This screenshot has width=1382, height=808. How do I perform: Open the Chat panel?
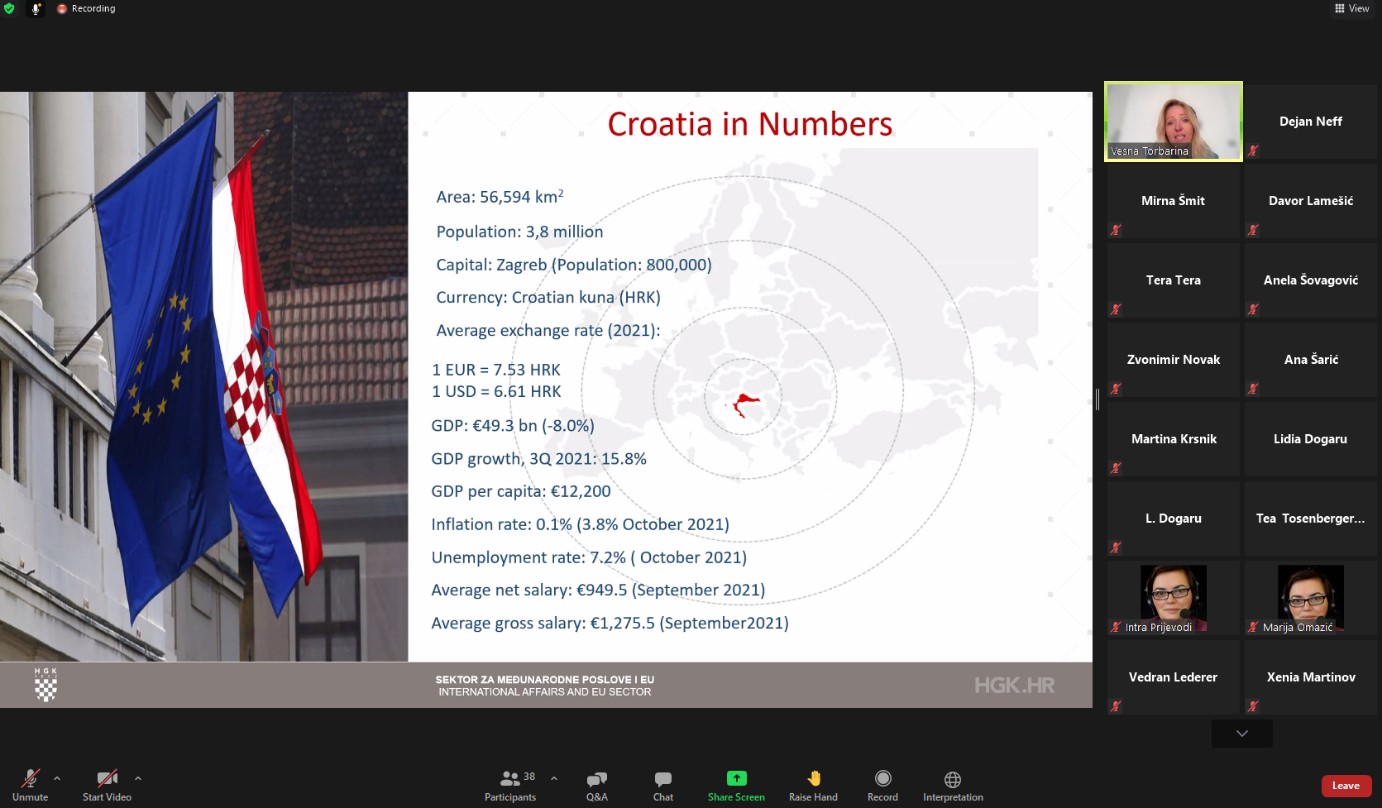tap(662, 784)
